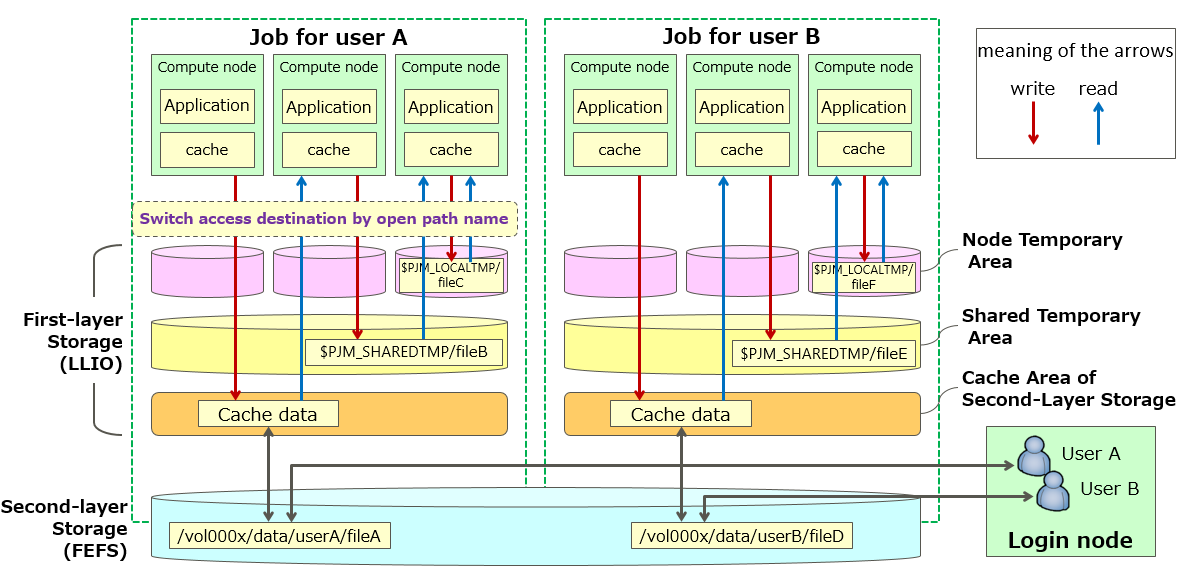Click the blue read arrow in legend
The width and height of the screenshot is (1181, 578).
pyautogui.click(x=1098, y=123)
